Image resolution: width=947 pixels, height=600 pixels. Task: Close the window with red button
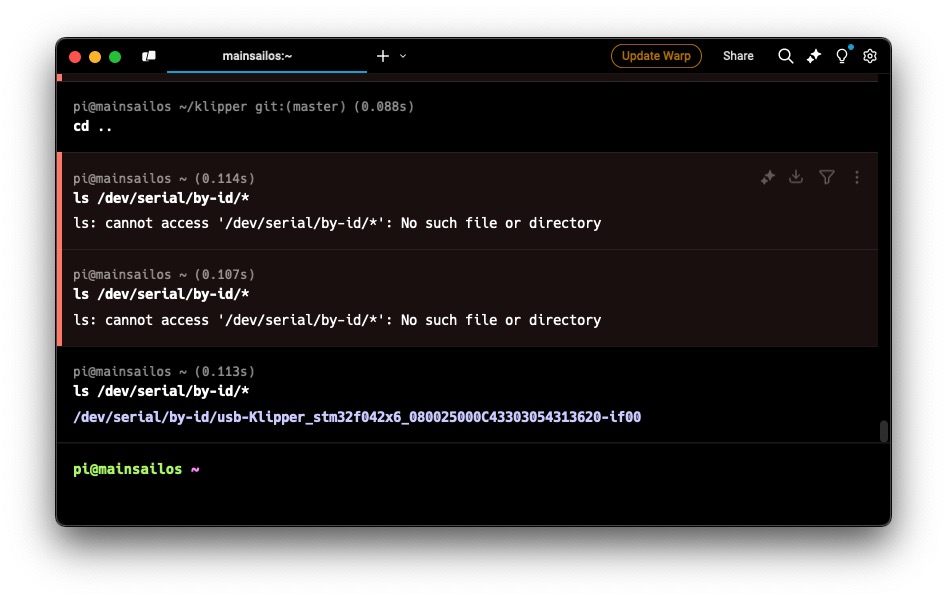[x=75, y=57]
